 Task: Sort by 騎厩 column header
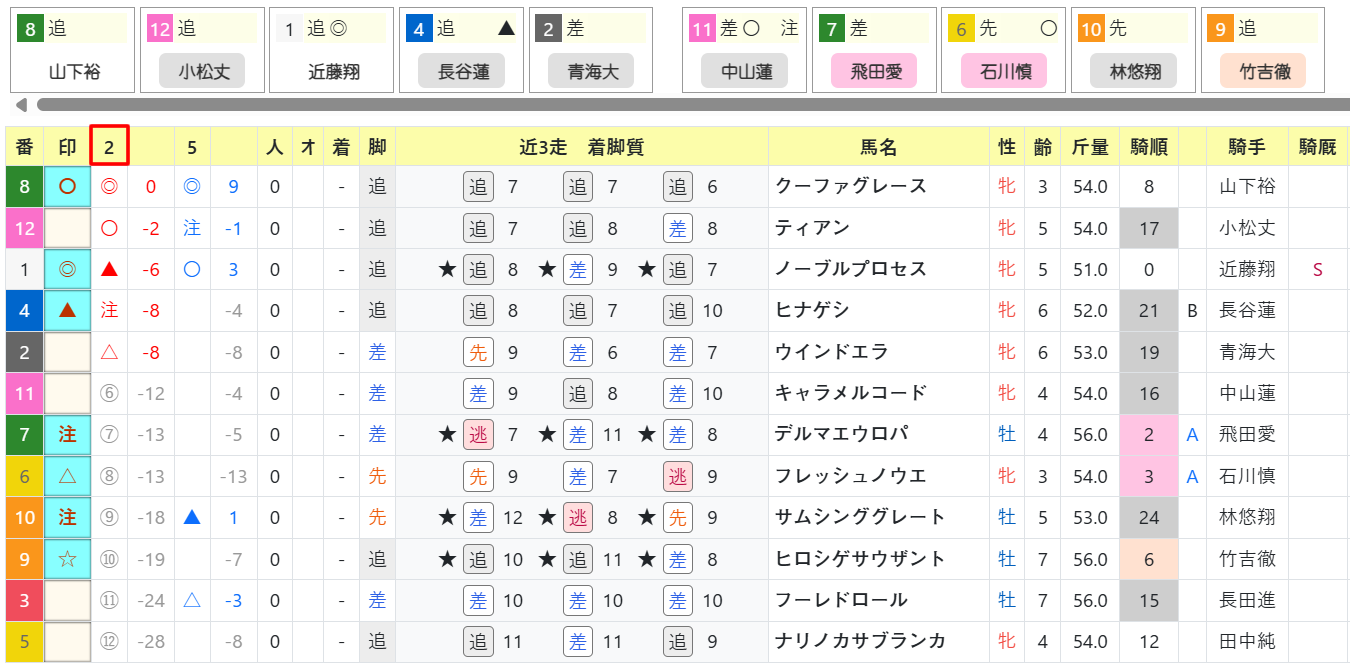[x=1317, y=147]
